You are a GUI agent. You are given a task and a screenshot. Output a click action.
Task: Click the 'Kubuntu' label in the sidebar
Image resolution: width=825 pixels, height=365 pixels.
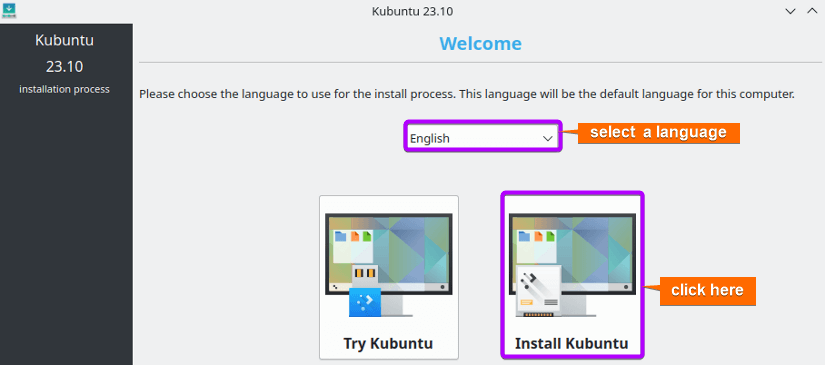point(64,40)
